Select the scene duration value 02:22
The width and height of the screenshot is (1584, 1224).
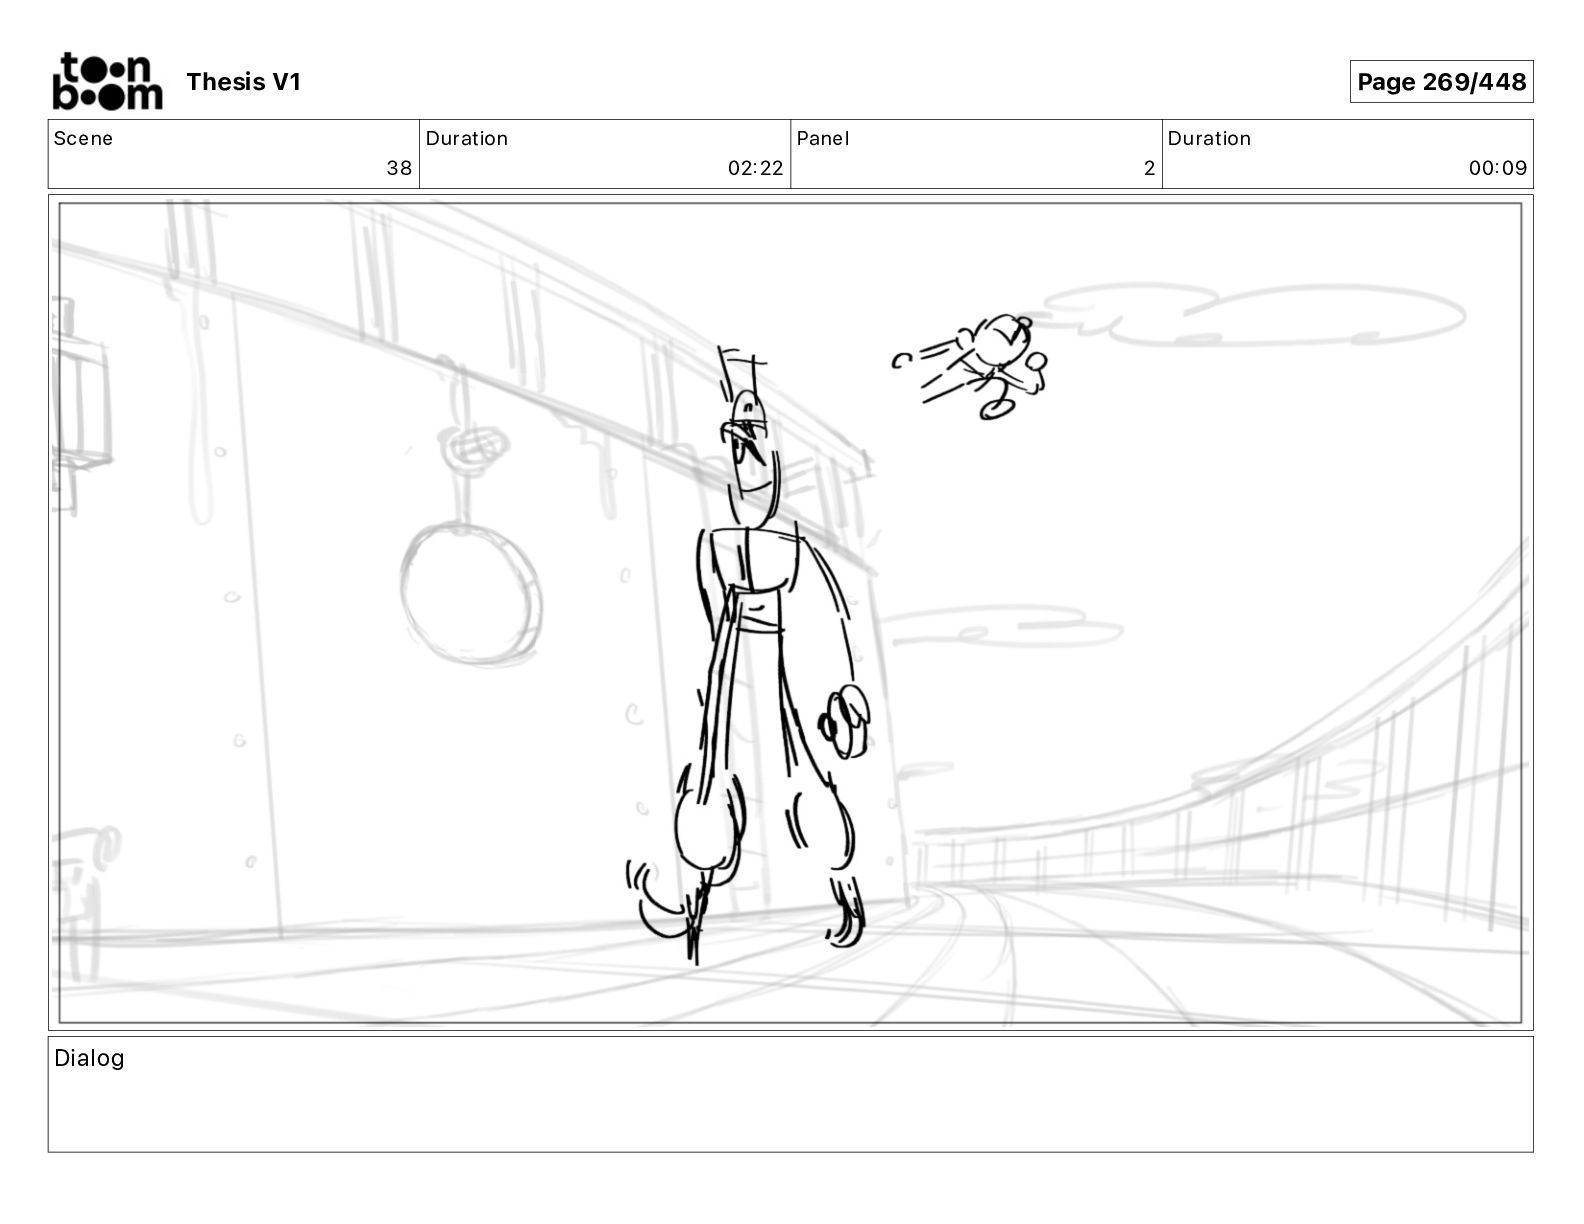[756, 168]
